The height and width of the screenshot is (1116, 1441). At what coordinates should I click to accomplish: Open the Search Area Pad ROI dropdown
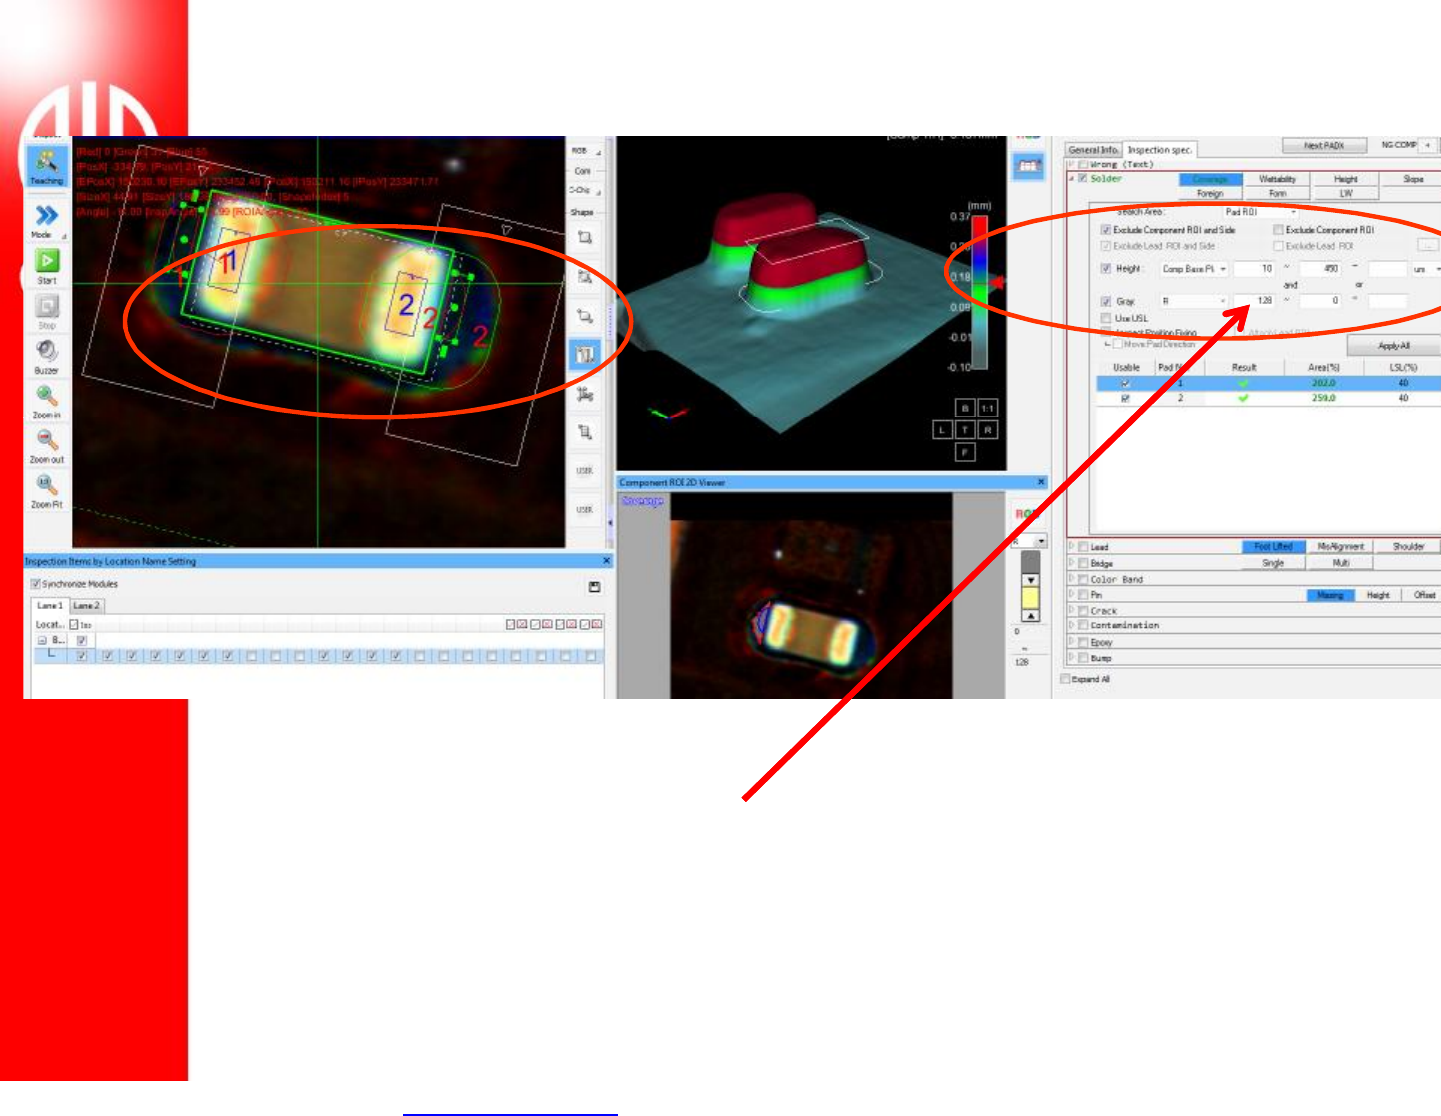pyautogui.click(x=1261, y=212)
